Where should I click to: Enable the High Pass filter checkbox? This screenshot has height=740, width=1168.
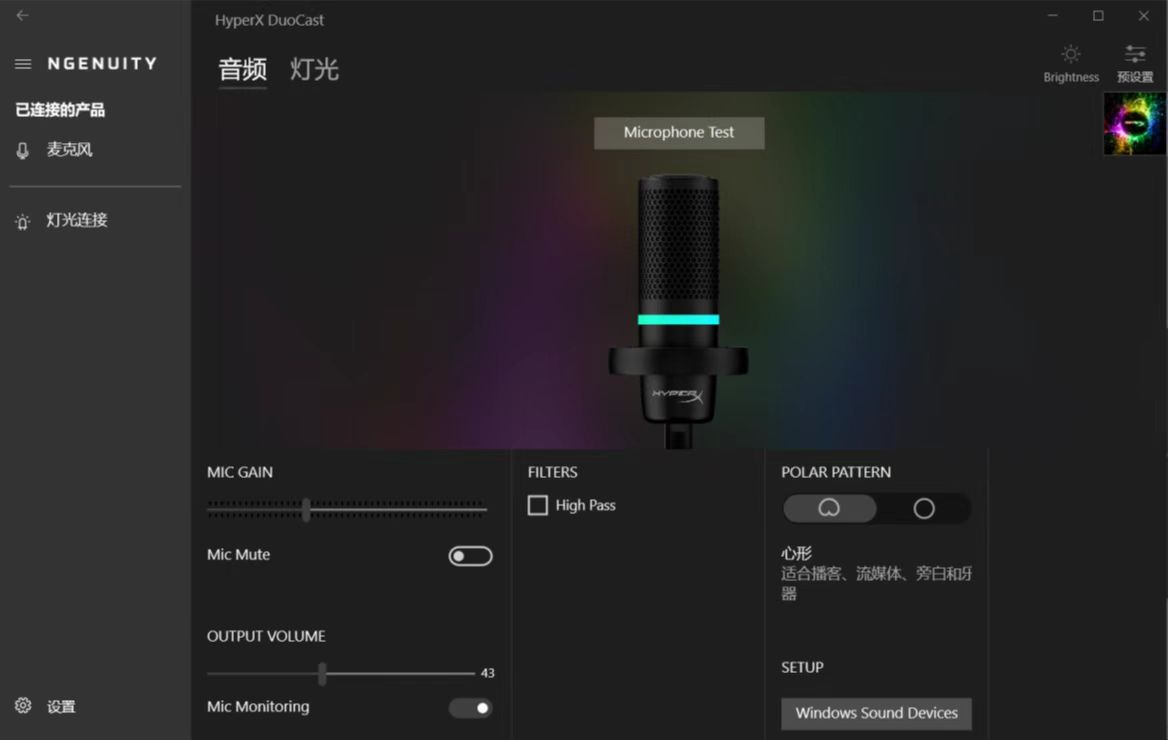pos(537,505)
